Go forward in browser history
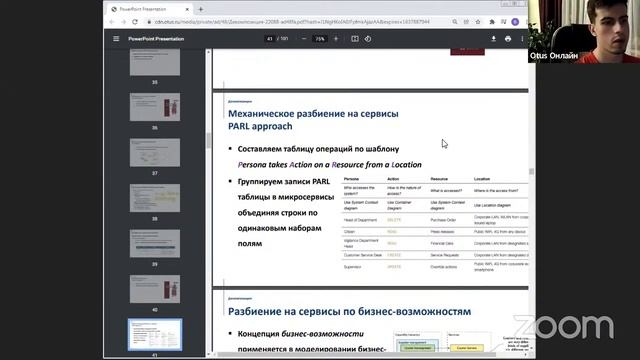 [x=123, y=22]
